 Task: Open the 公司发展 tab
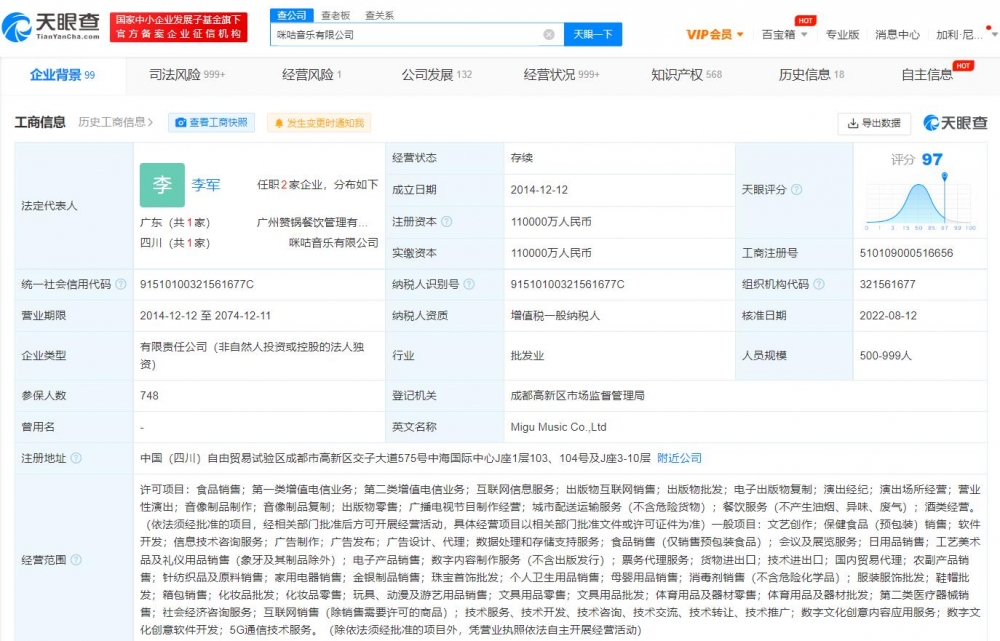click(x=437, y=75)
